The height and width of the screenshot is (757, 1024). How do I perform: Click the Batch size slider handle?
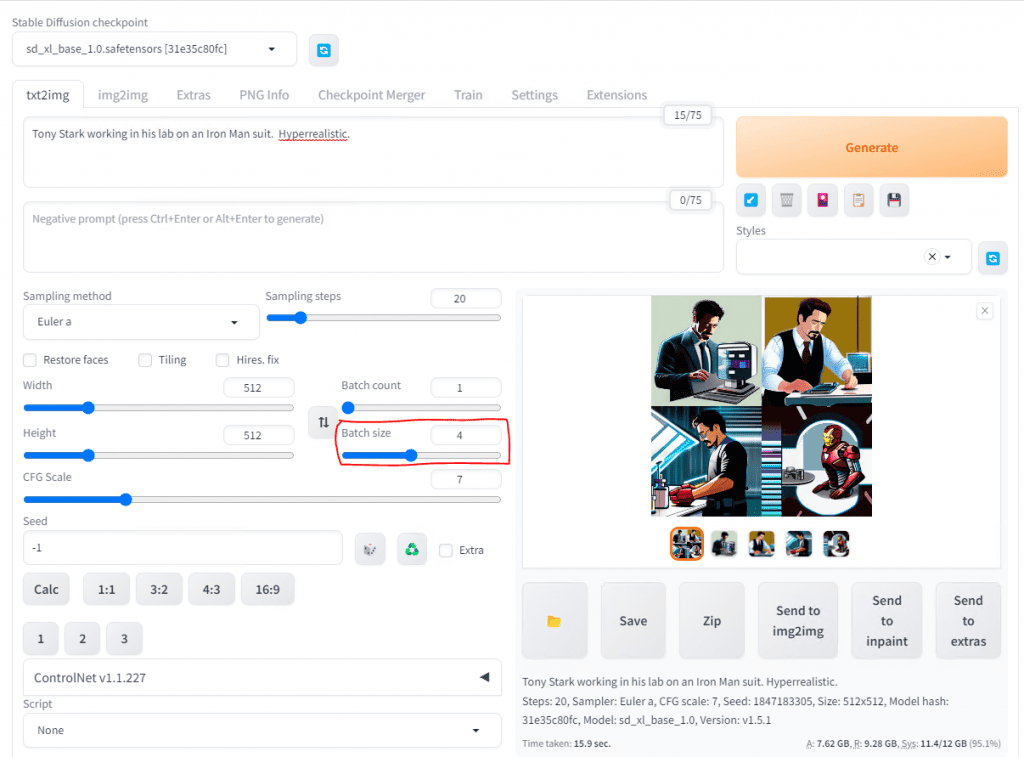click(x=411, y=455)
